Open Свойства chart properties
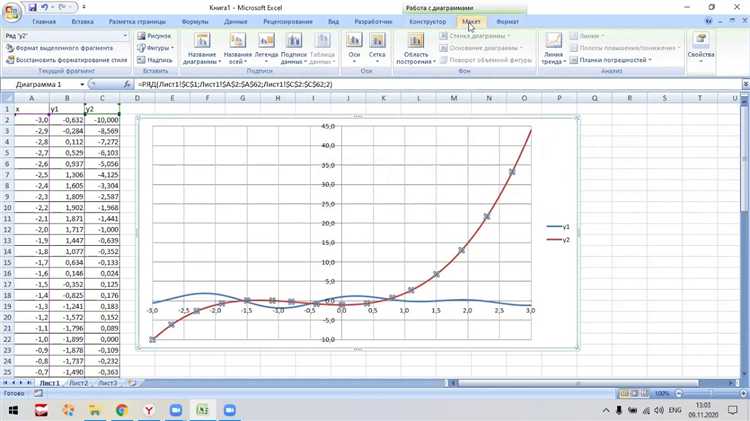 (x=701, y=48)
